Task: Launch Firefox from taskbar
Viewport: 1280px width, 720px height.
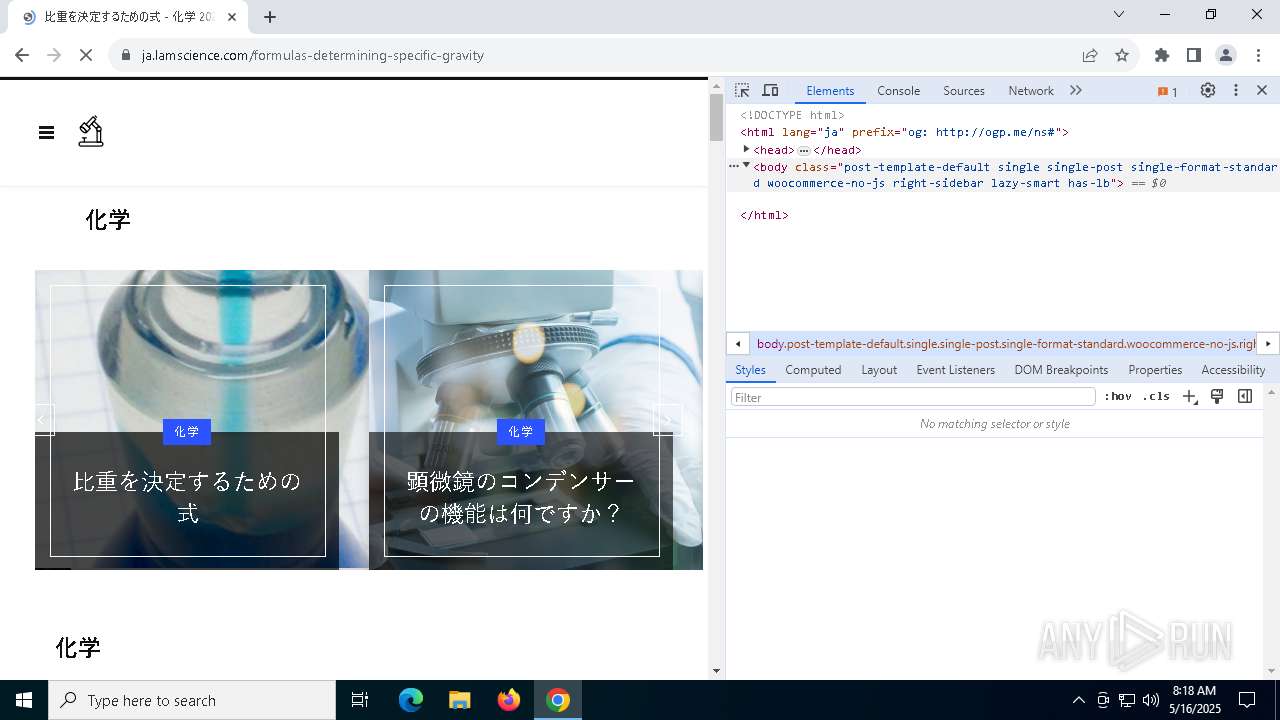Action: click(x=509, y=700)
